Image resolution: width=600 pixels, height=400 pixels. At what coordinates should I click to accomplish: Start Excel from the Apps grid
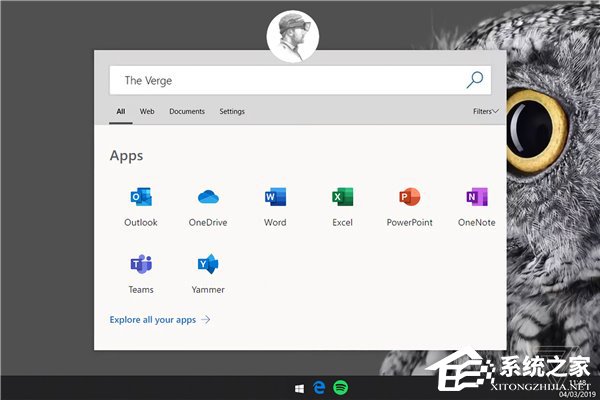coord(342,197)
